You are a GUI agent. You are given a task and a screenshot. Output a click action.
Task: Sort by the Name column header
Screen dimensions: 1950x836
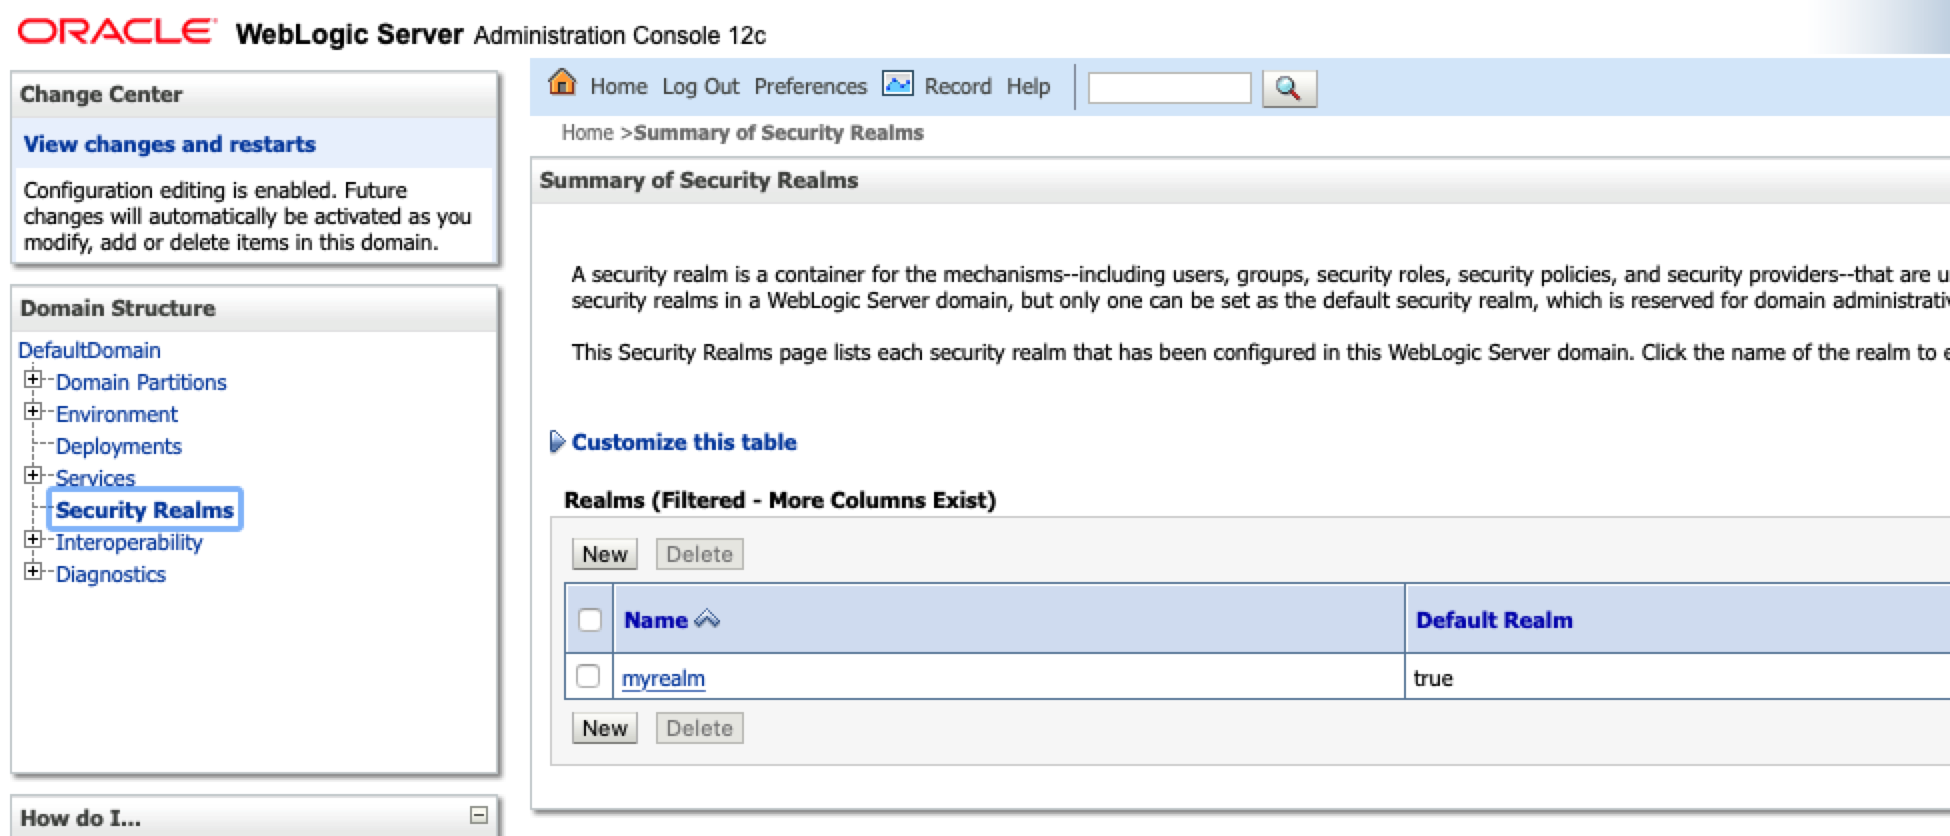656,620
